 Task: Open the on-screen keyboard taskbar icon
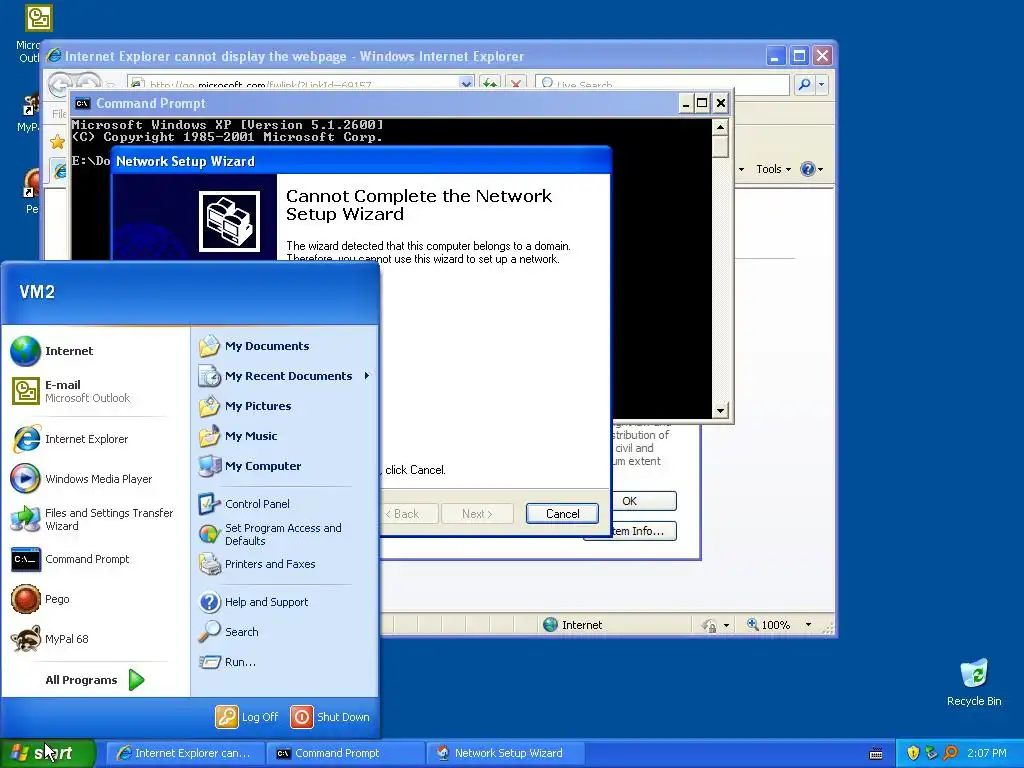(x=876, y=754)
